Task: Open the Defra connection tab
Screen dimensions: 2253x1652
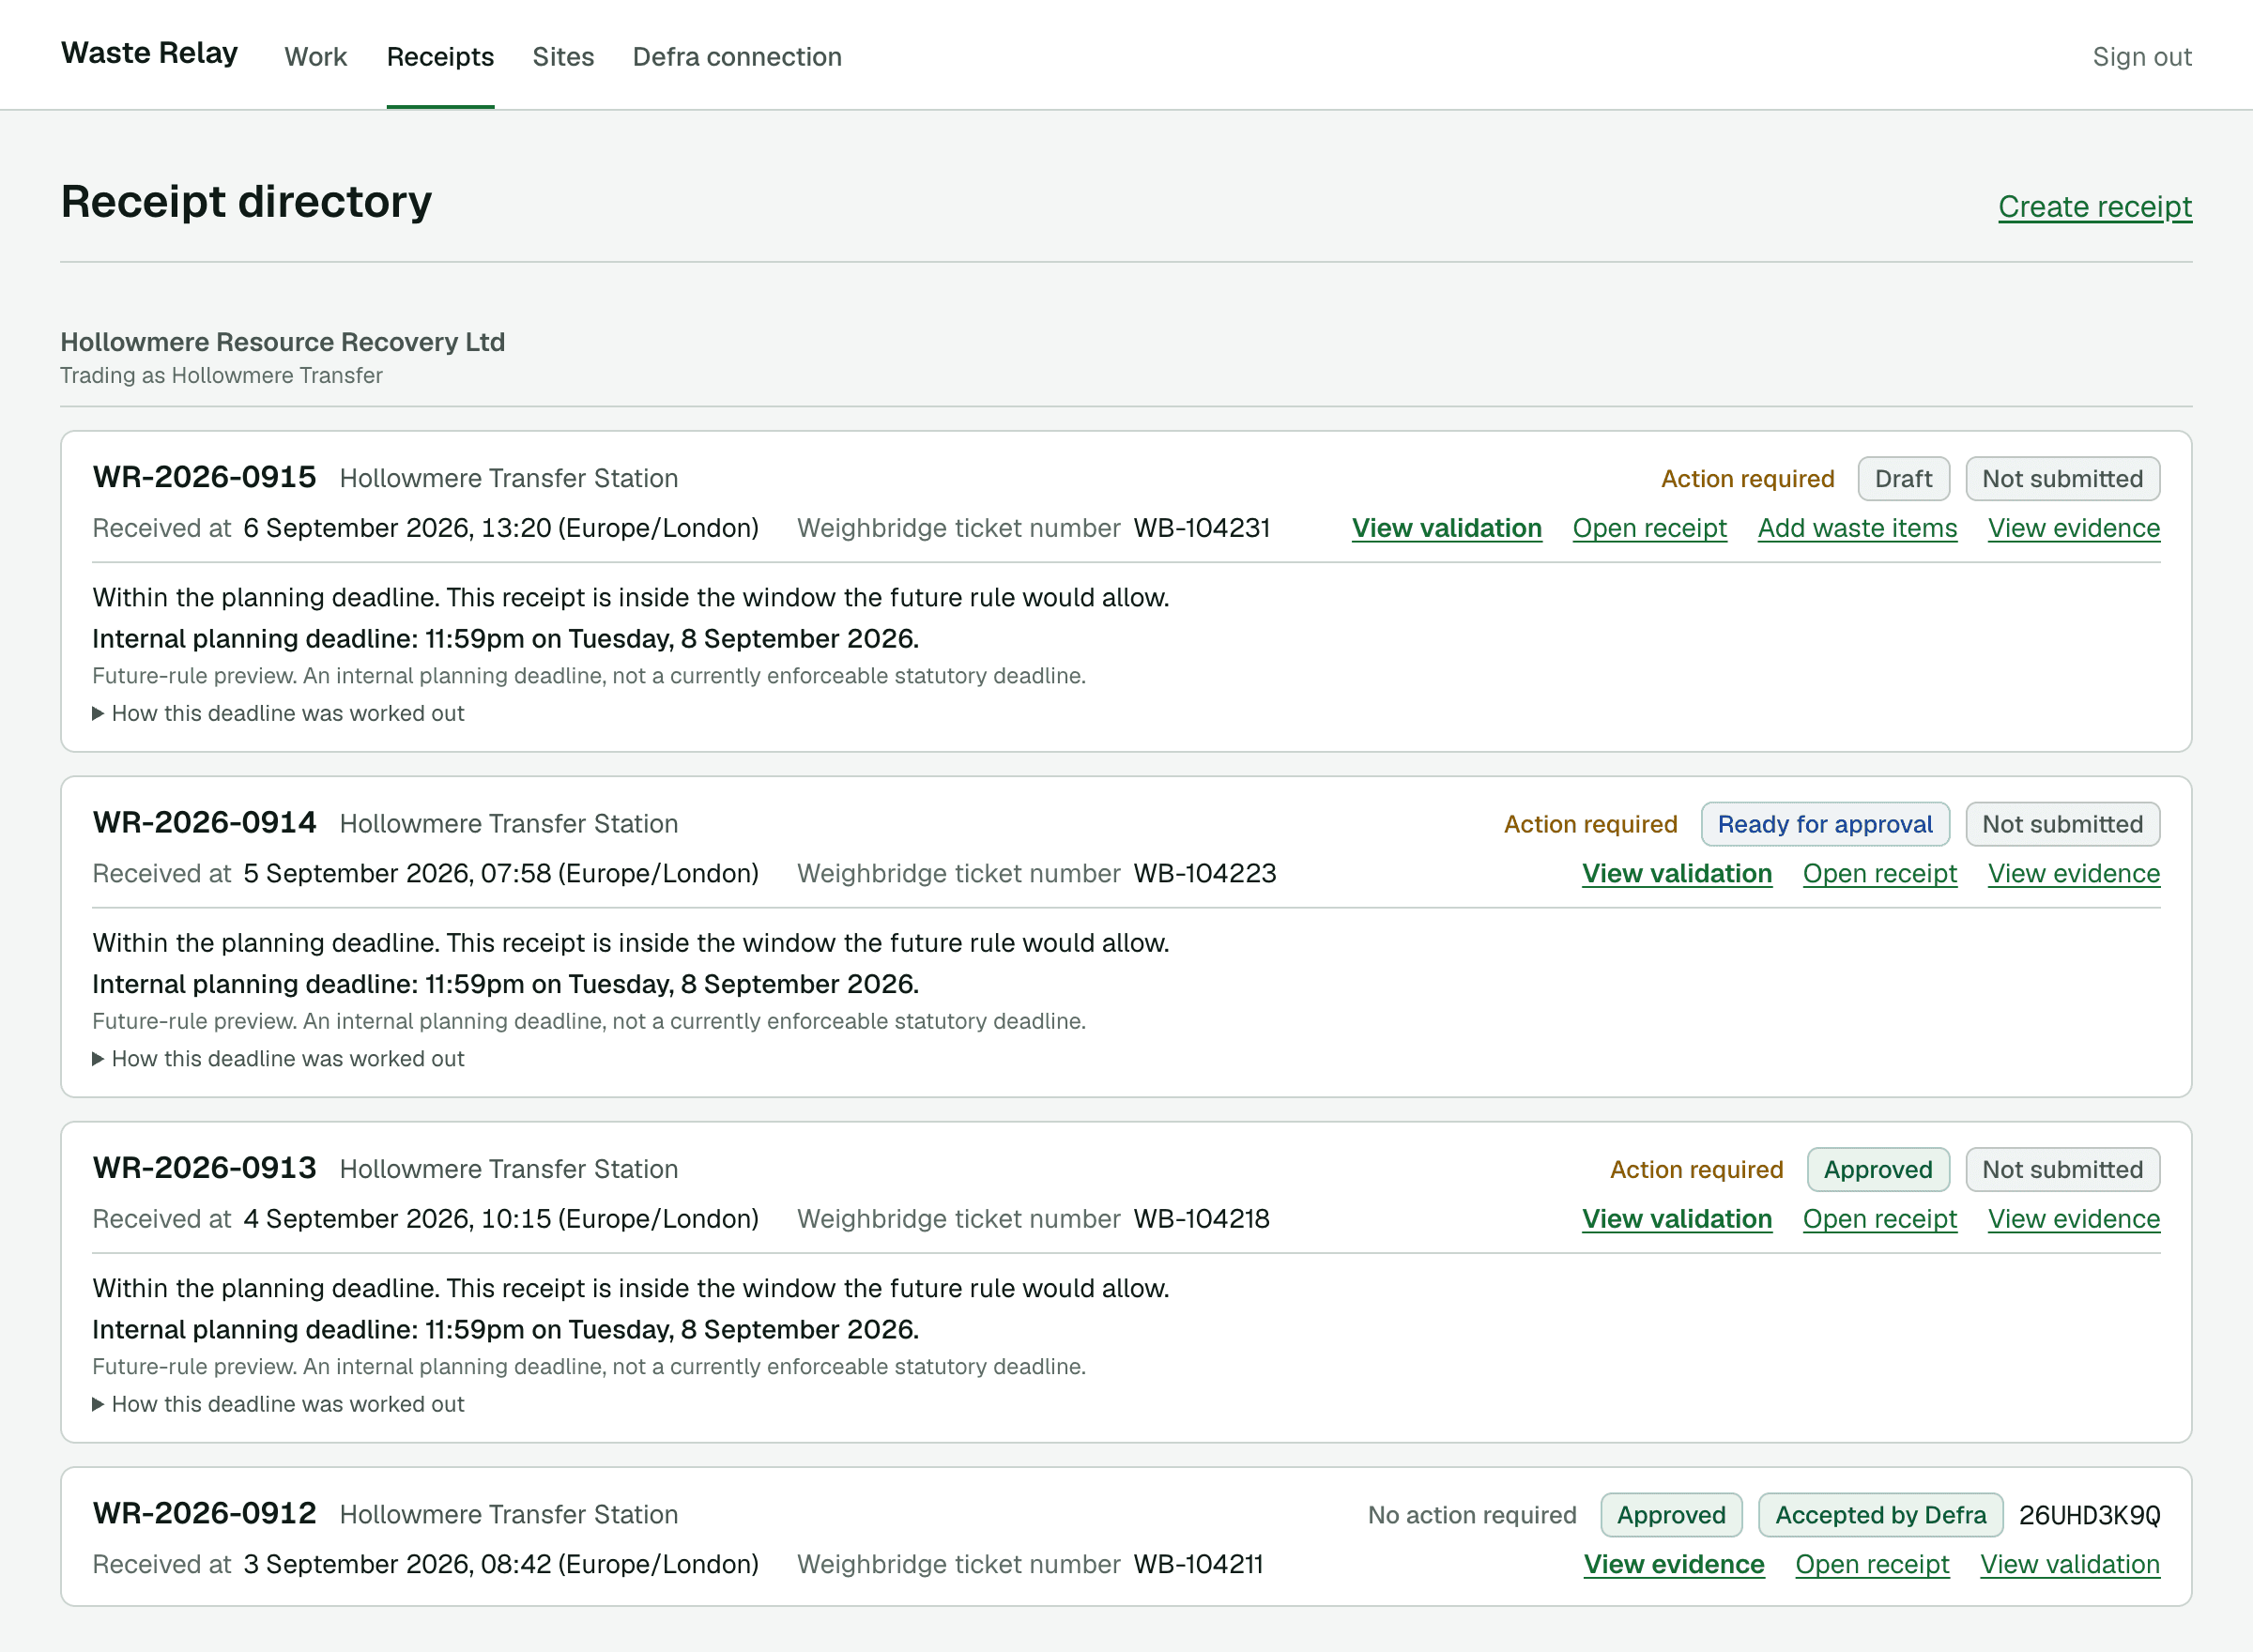Action: pos(737,57)
